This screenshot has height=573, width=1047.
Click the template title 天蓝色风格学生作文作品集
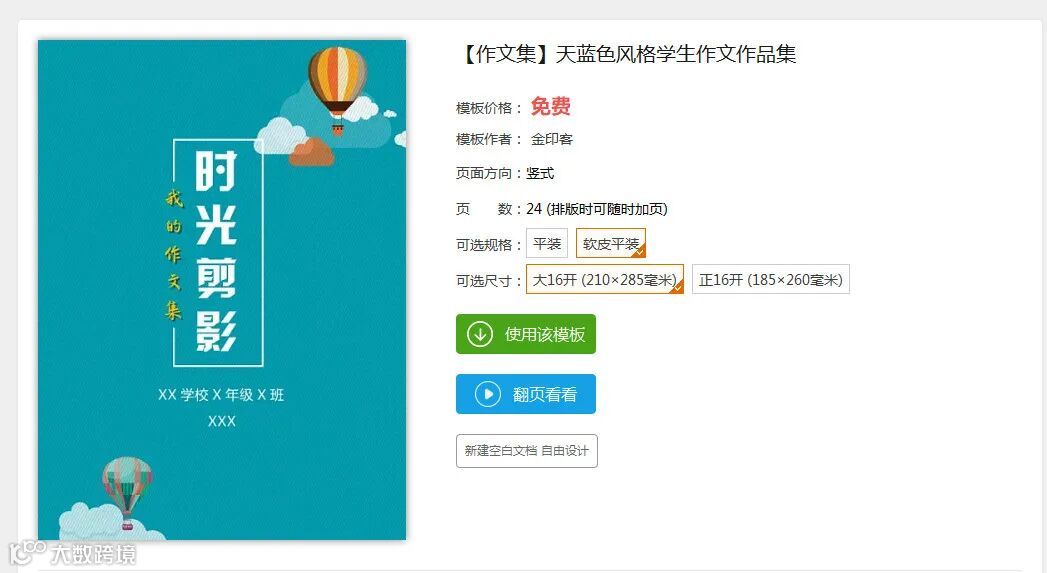pyautogui.click(x=676, y=53)
